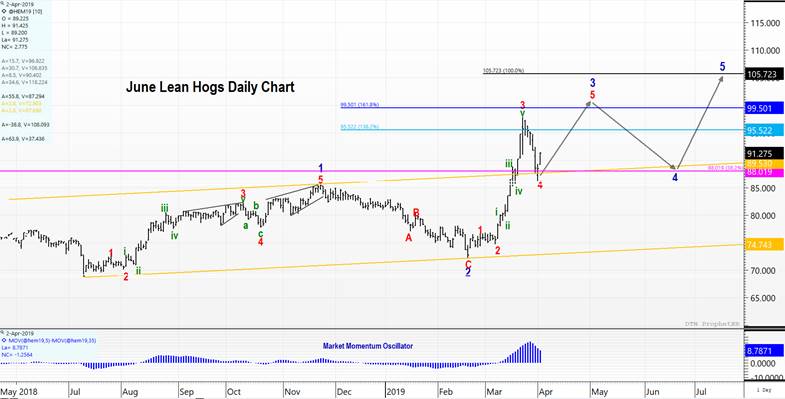Click the 'MOV(@hem19,5)-MOV(@hem19,35)' formula
This screenshot has width=785, height=399.
tap(52, 340)
